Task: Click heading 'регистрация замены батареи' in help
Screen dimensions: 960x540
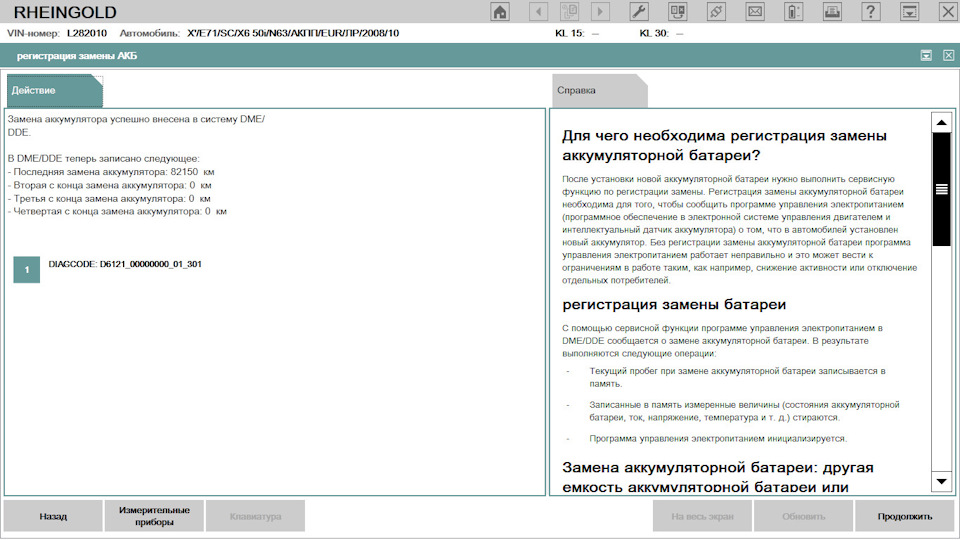Action: pyautogui.click(x=674, y=304)
